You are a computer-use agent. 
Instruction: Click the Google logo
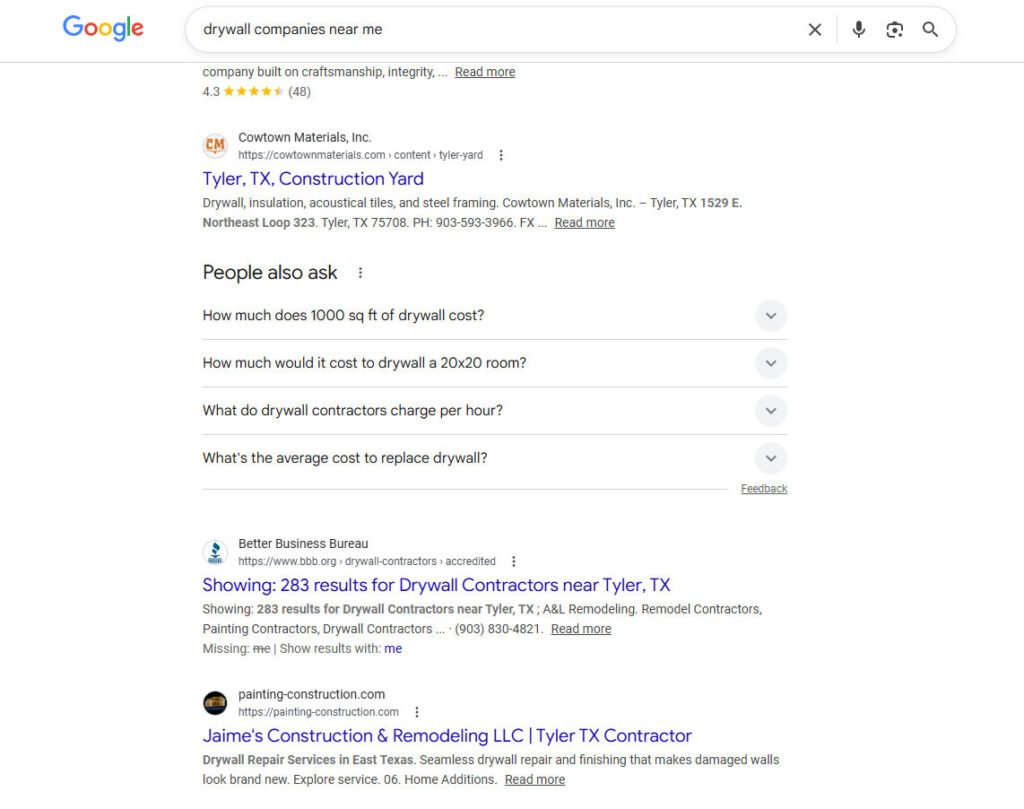coord(103,28)
